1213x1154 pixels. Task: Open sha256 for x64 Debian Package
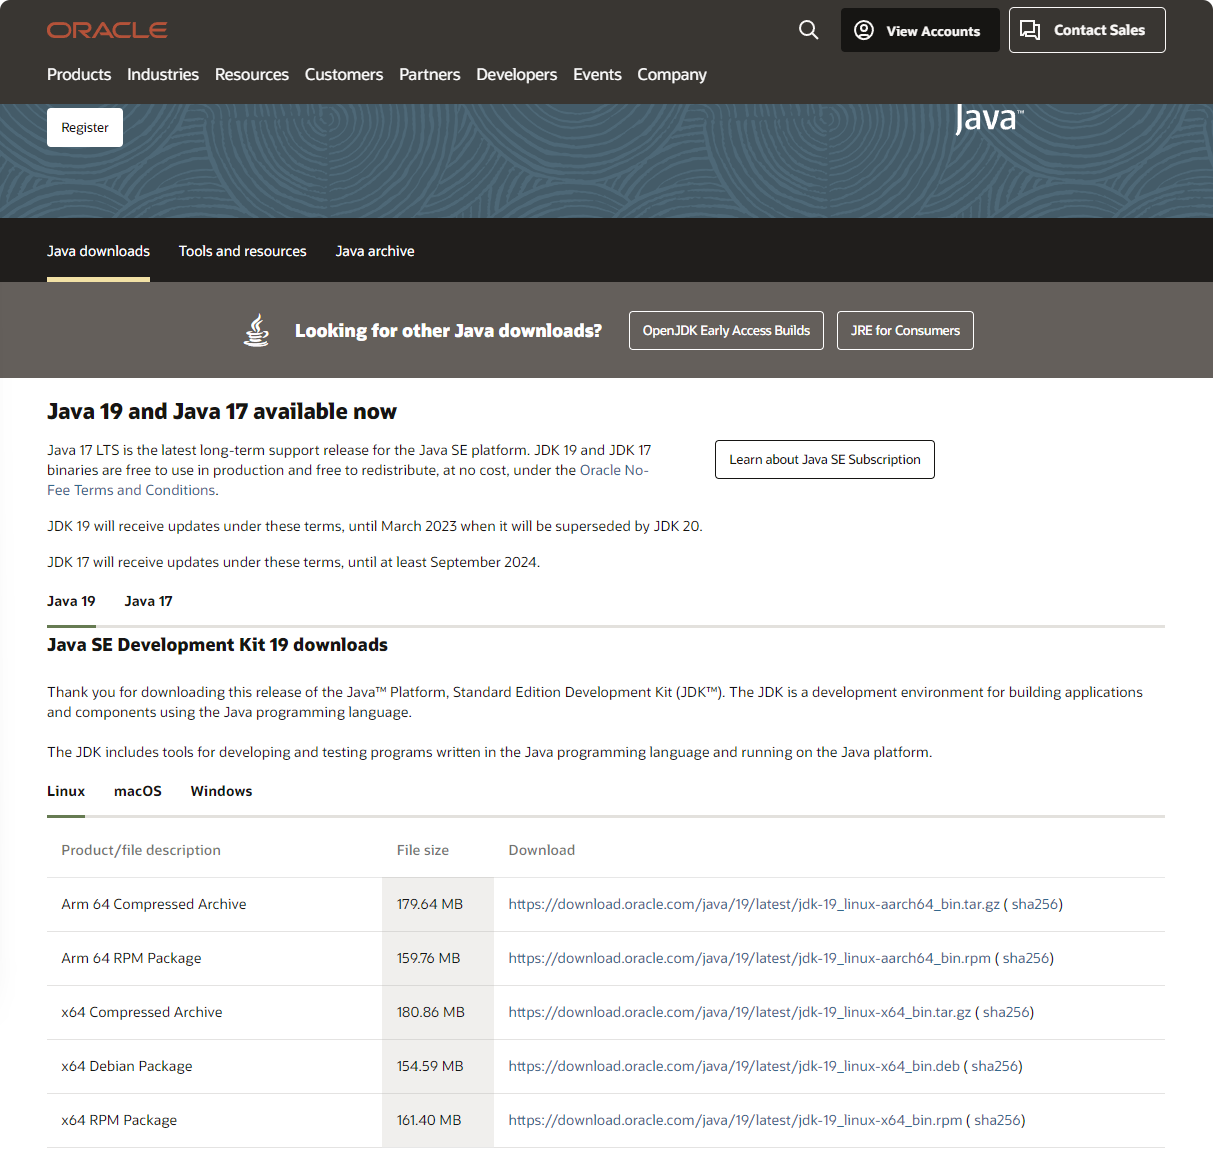click(994, 1066)
